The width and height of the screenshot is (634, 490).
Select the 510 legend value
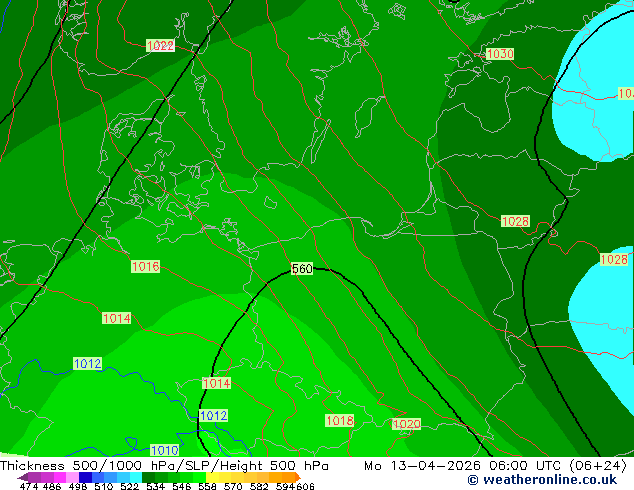click(104, 486)
